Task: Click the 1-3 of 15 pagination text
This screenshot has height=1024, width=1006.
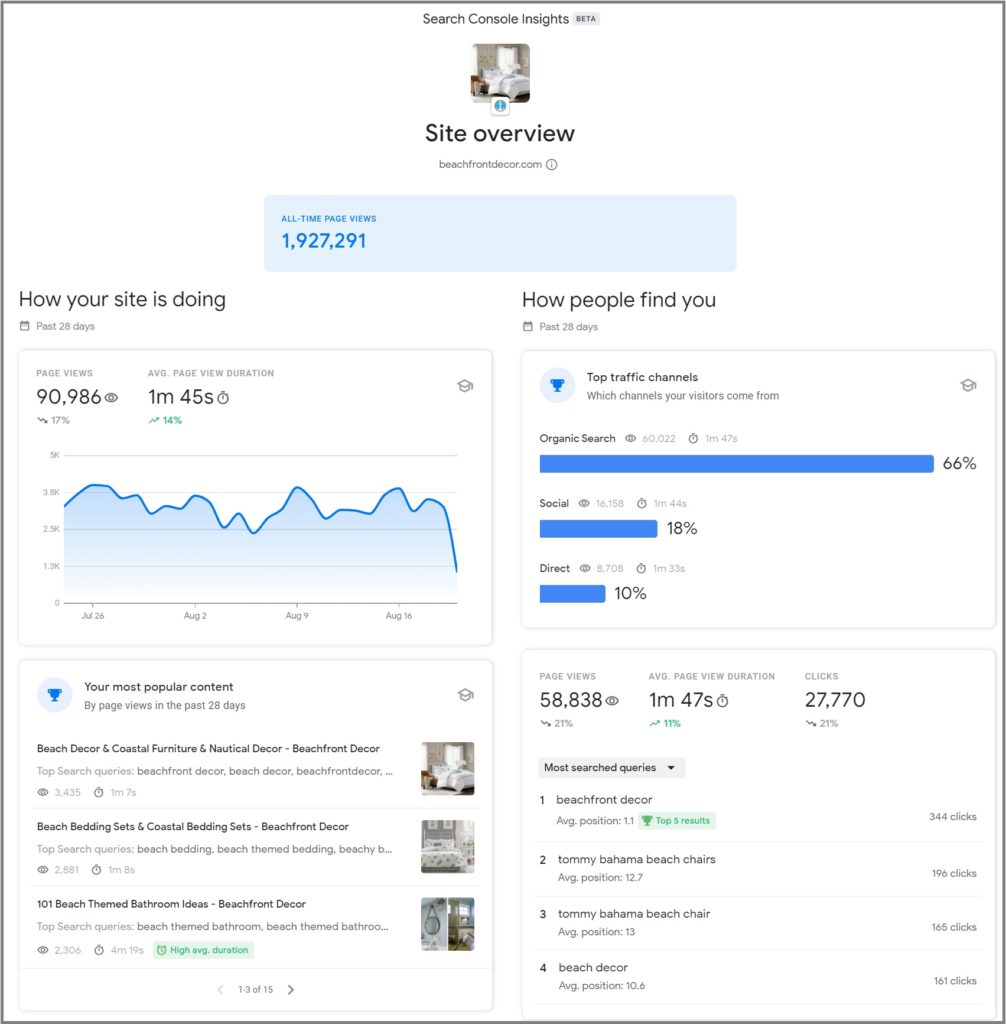Action: tap(255, 989)
